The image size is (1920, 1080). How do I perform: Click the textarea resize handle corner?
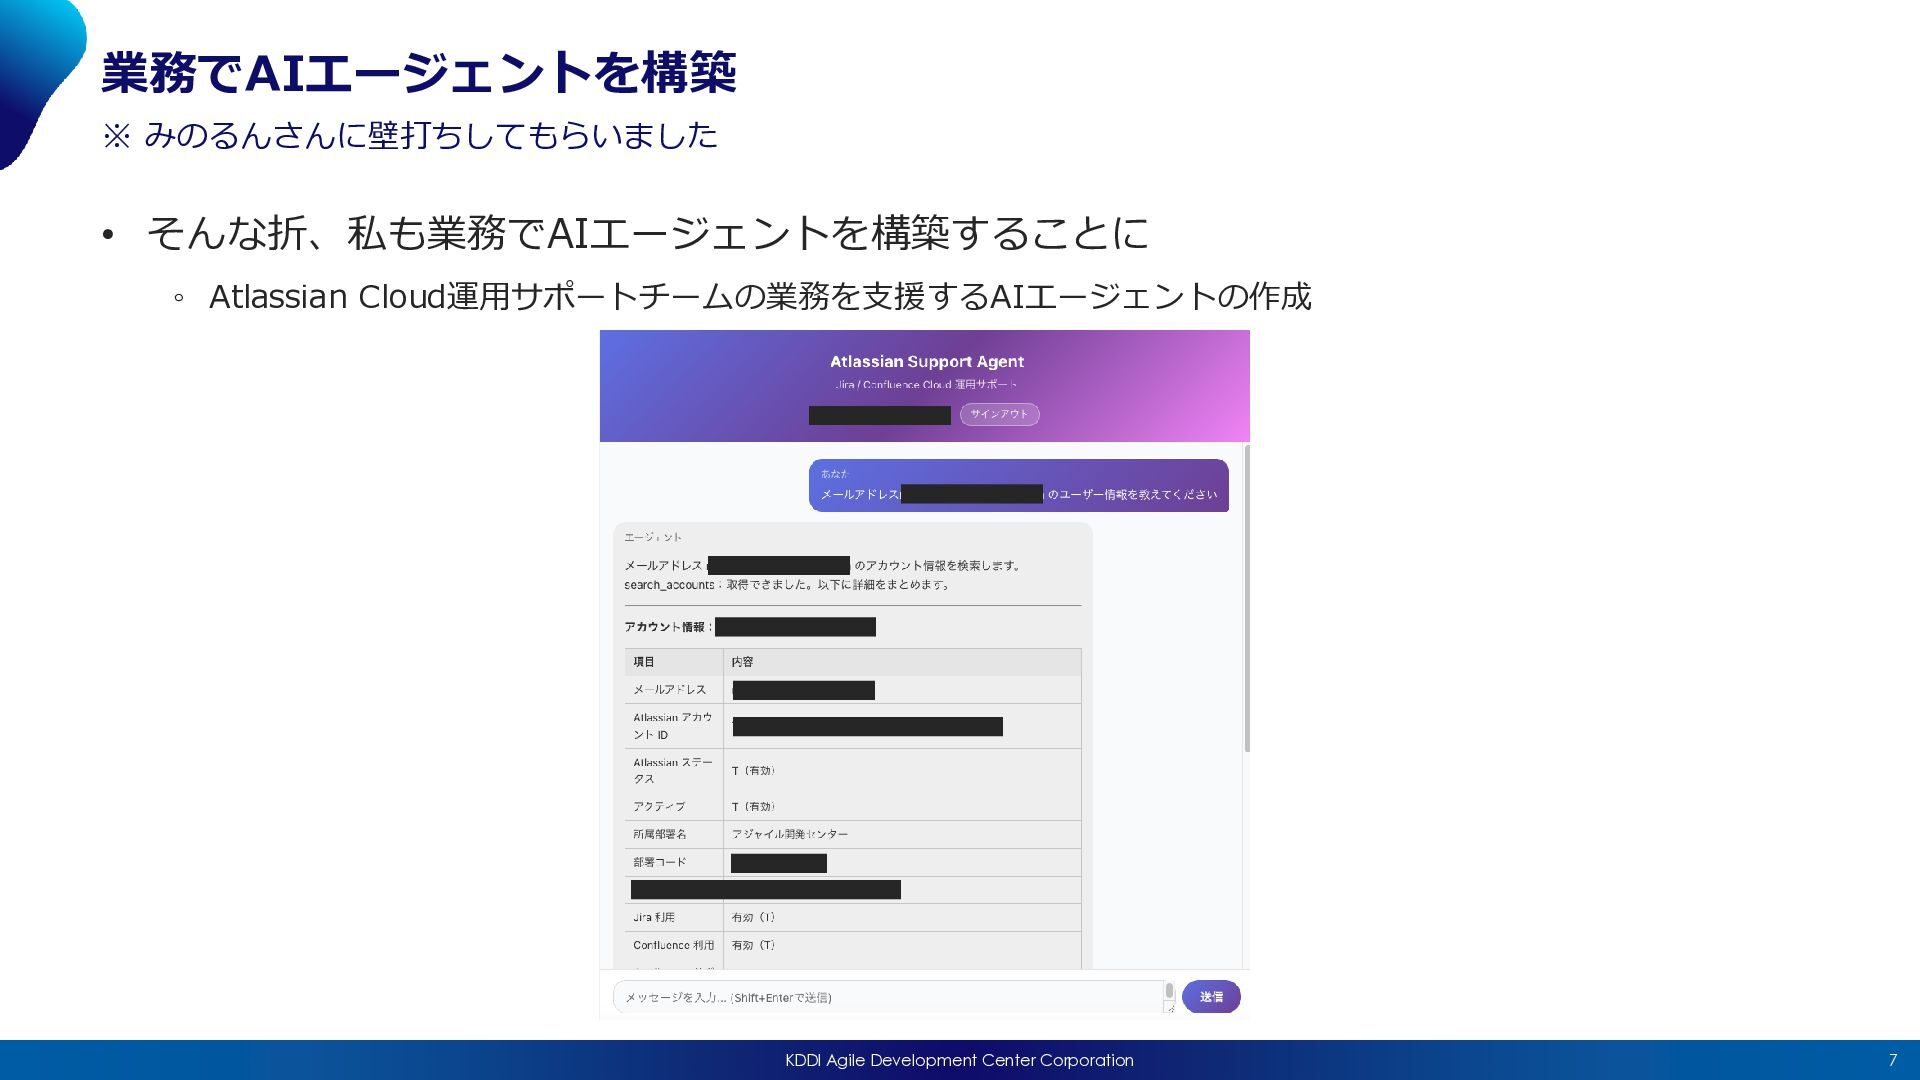tap(1170, 1009)
